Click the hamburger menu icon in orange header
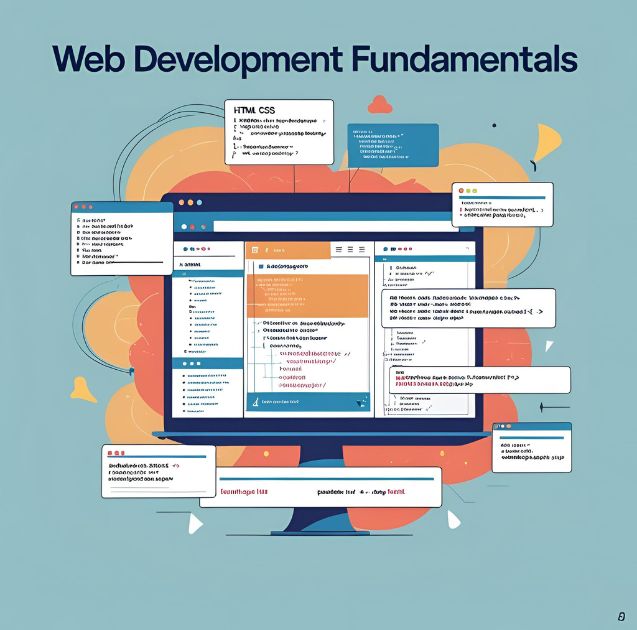This screenshot has width=637, height=630. click(339, 249)
